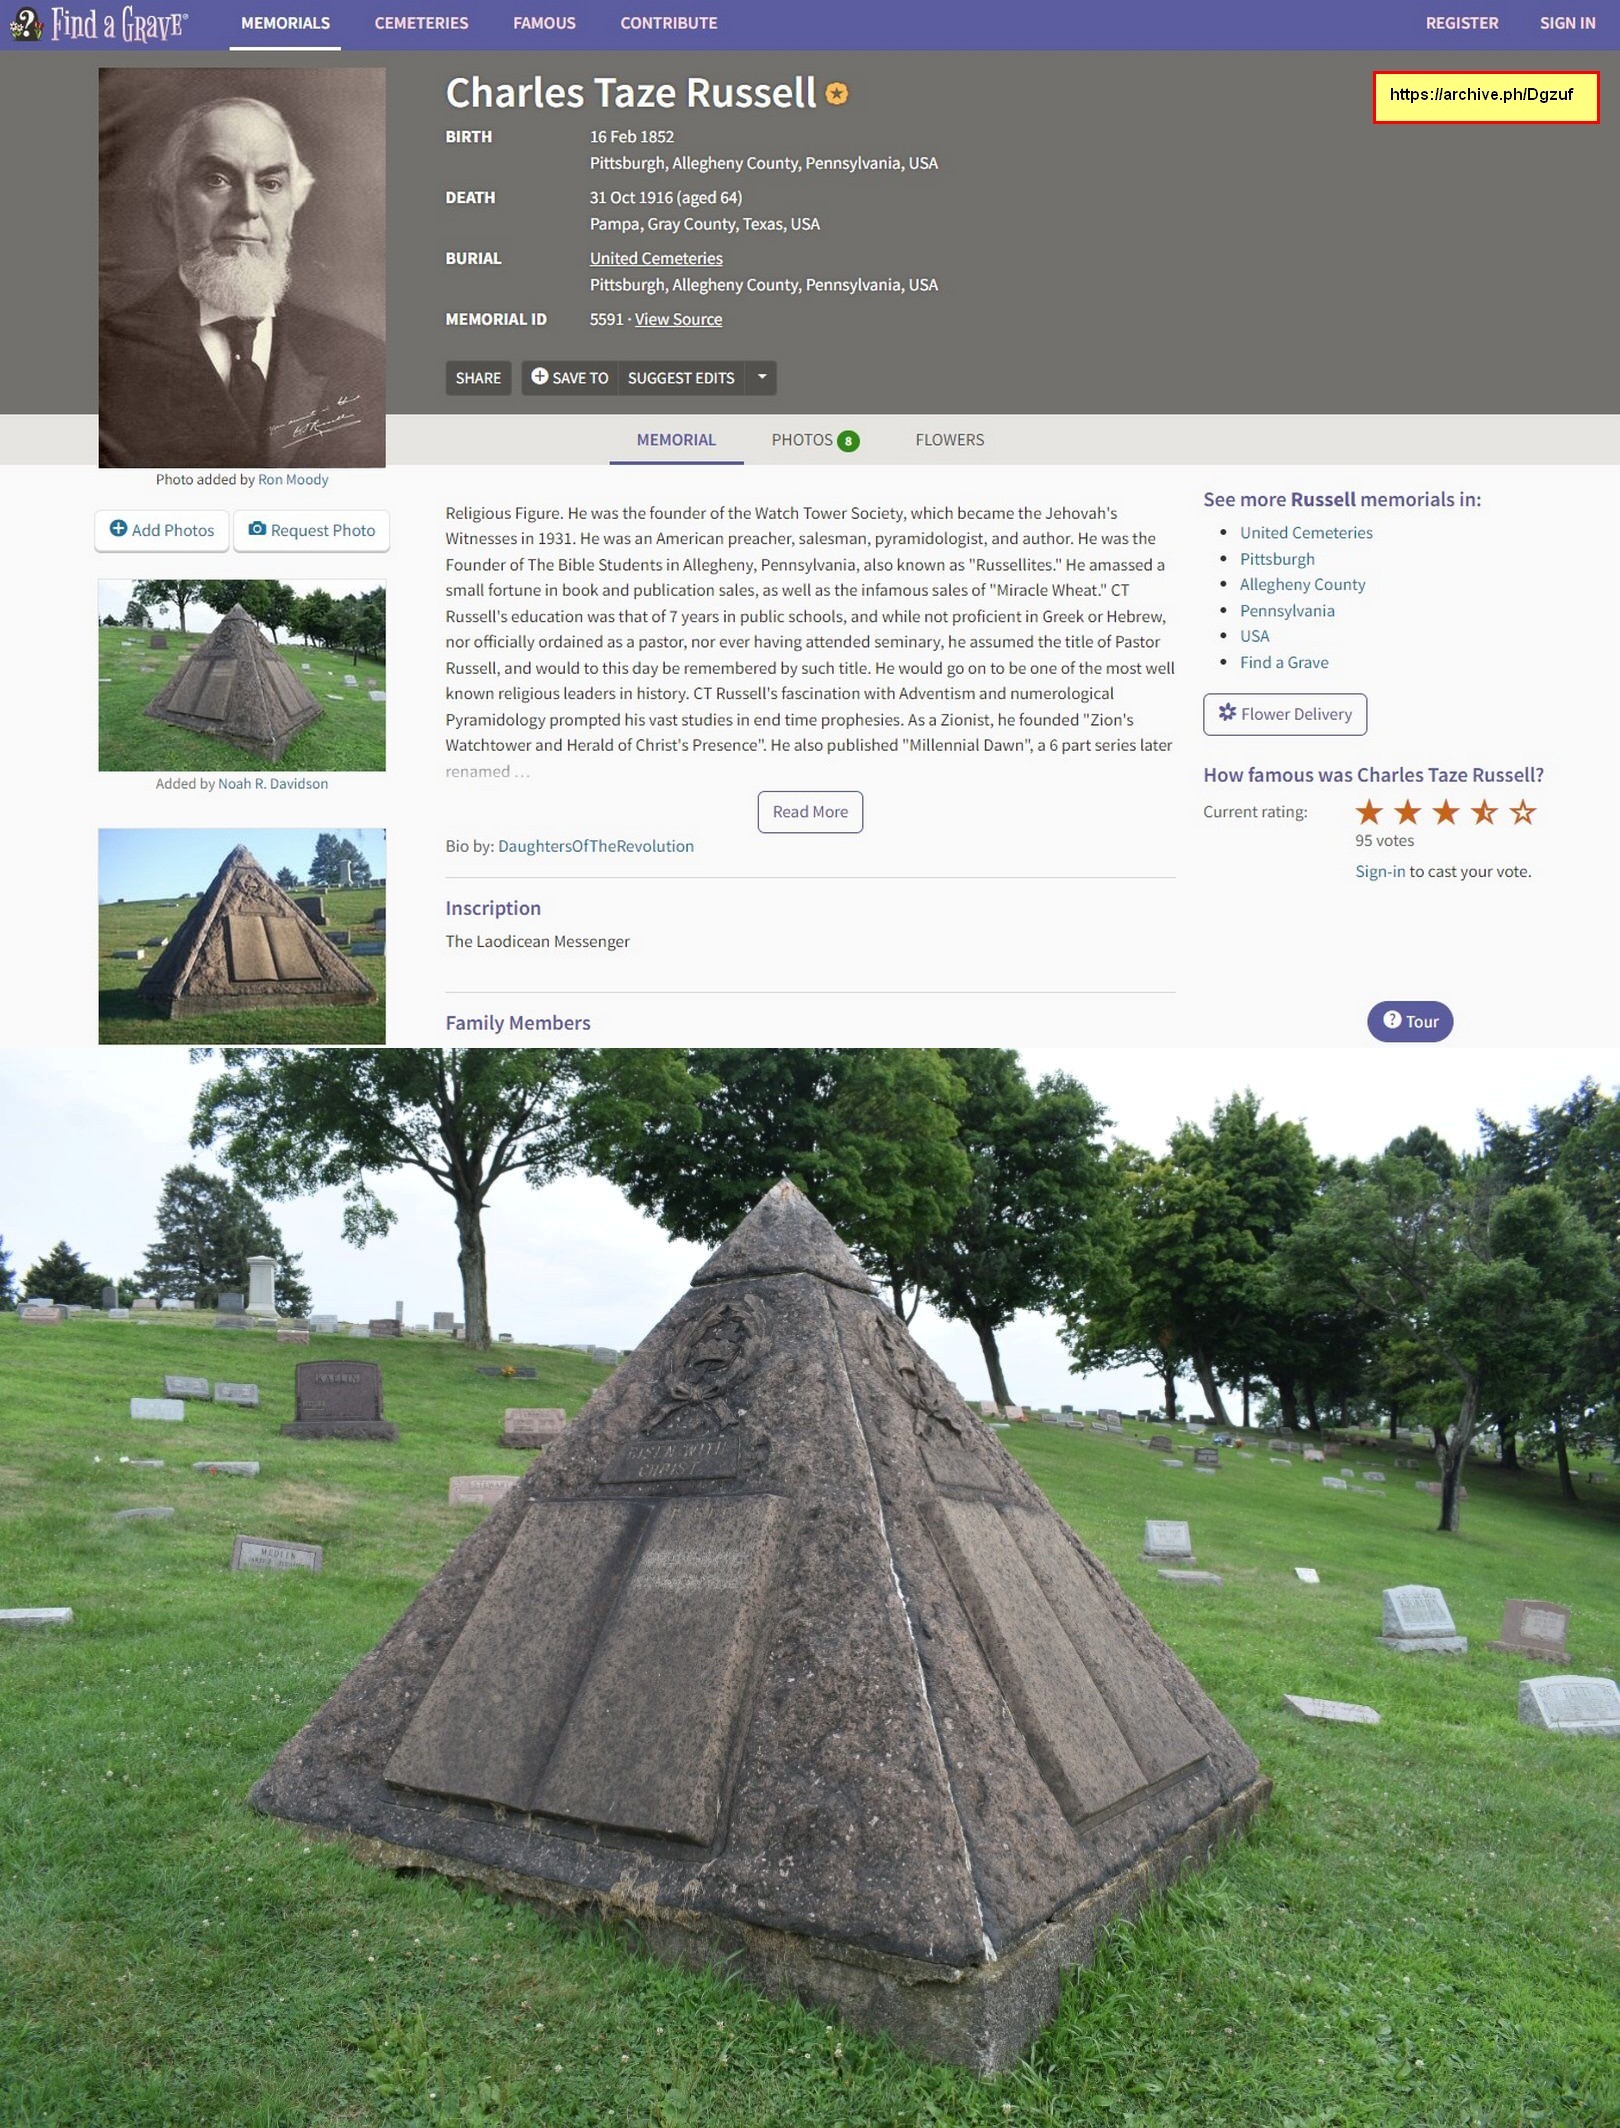Click the famous star badge beside the name
Viewport: 1620px width, 2128px height.
pos(837,94)
